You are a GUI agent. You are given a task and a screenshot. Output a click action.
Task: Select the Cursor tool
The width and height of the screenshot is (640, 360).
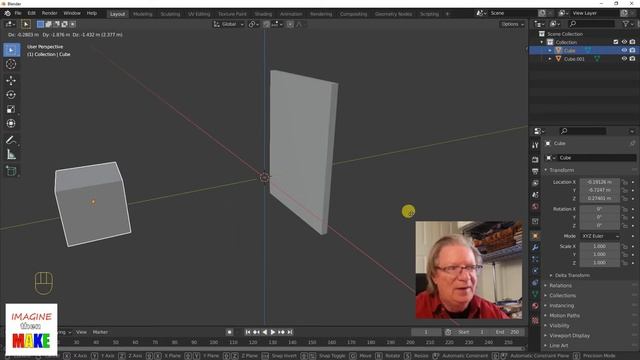click(x=11, y=64)
